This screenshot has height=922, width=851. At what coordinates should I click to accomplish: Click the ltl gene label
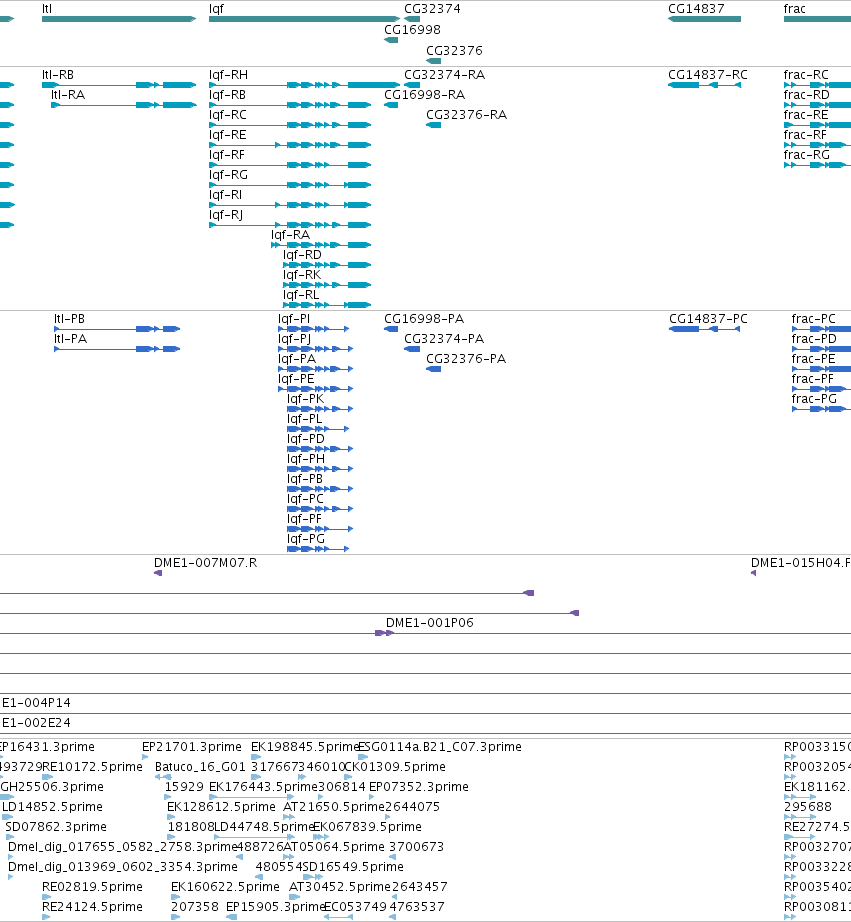click(47, 9)
